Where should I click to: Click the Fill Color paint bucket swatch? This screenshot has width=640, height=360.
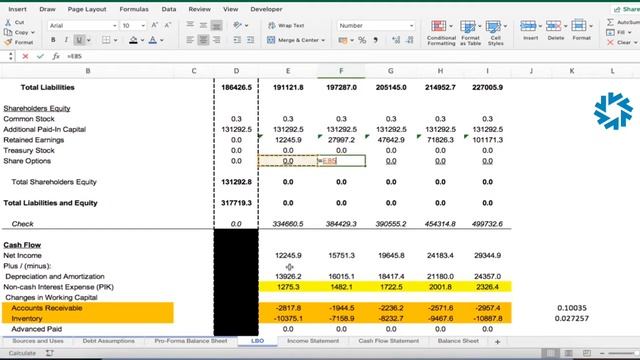[133, 40]
